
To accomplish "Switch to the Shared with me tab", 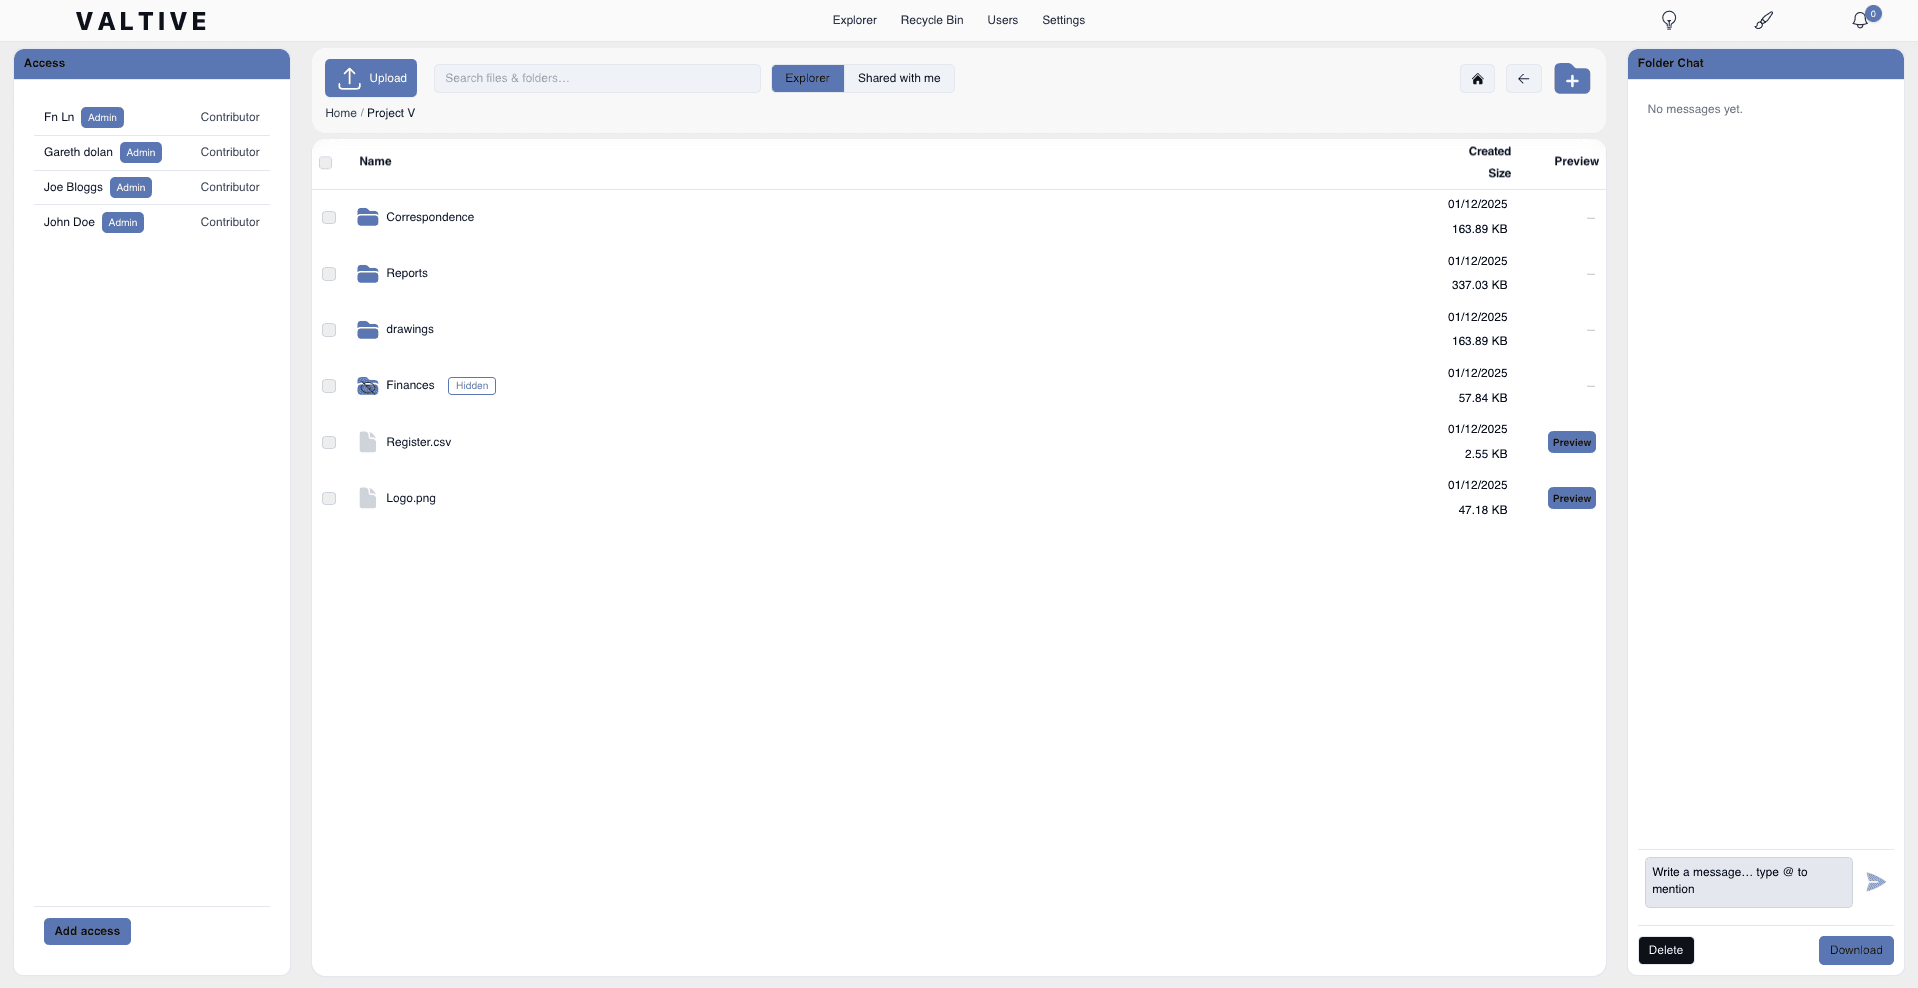I will [x=899, y=78].
